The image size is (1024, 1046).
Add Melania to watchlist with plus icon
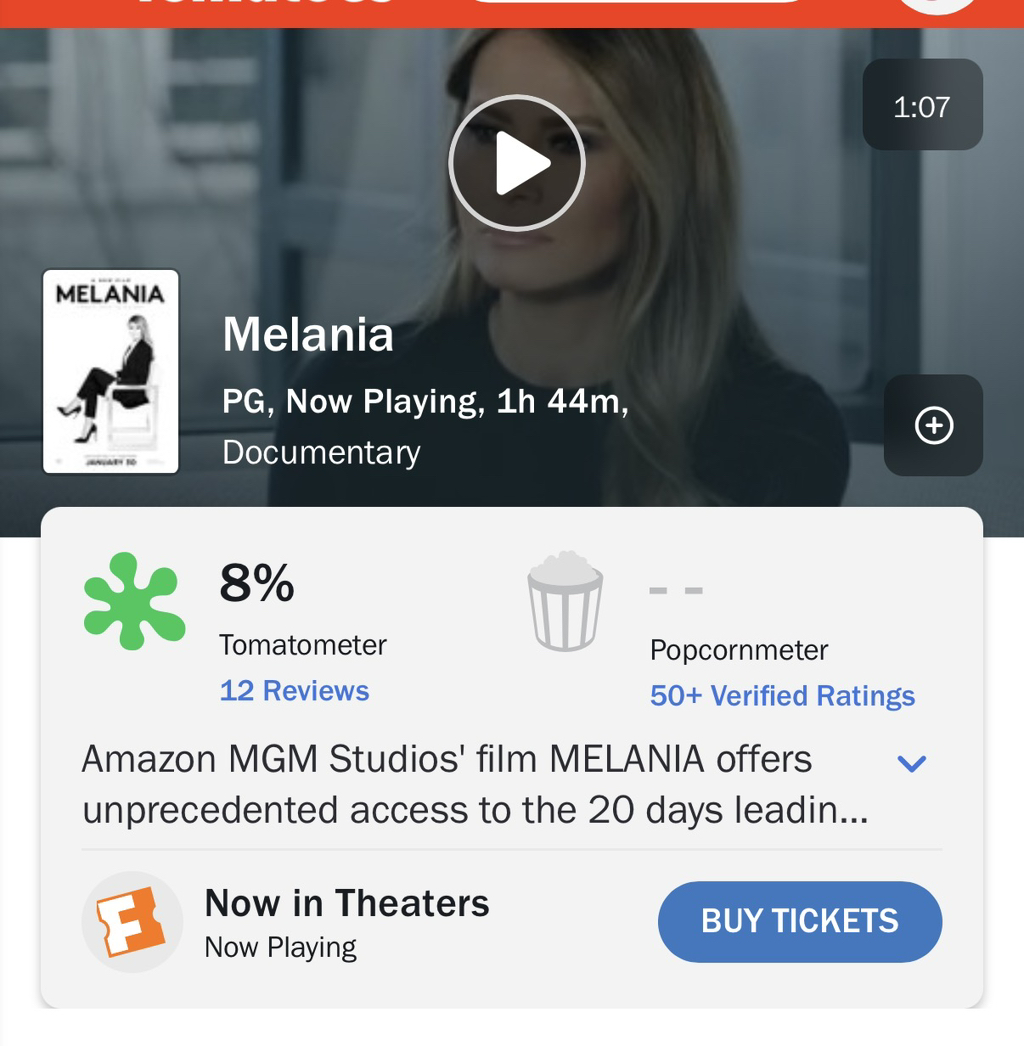click(933, 425)
